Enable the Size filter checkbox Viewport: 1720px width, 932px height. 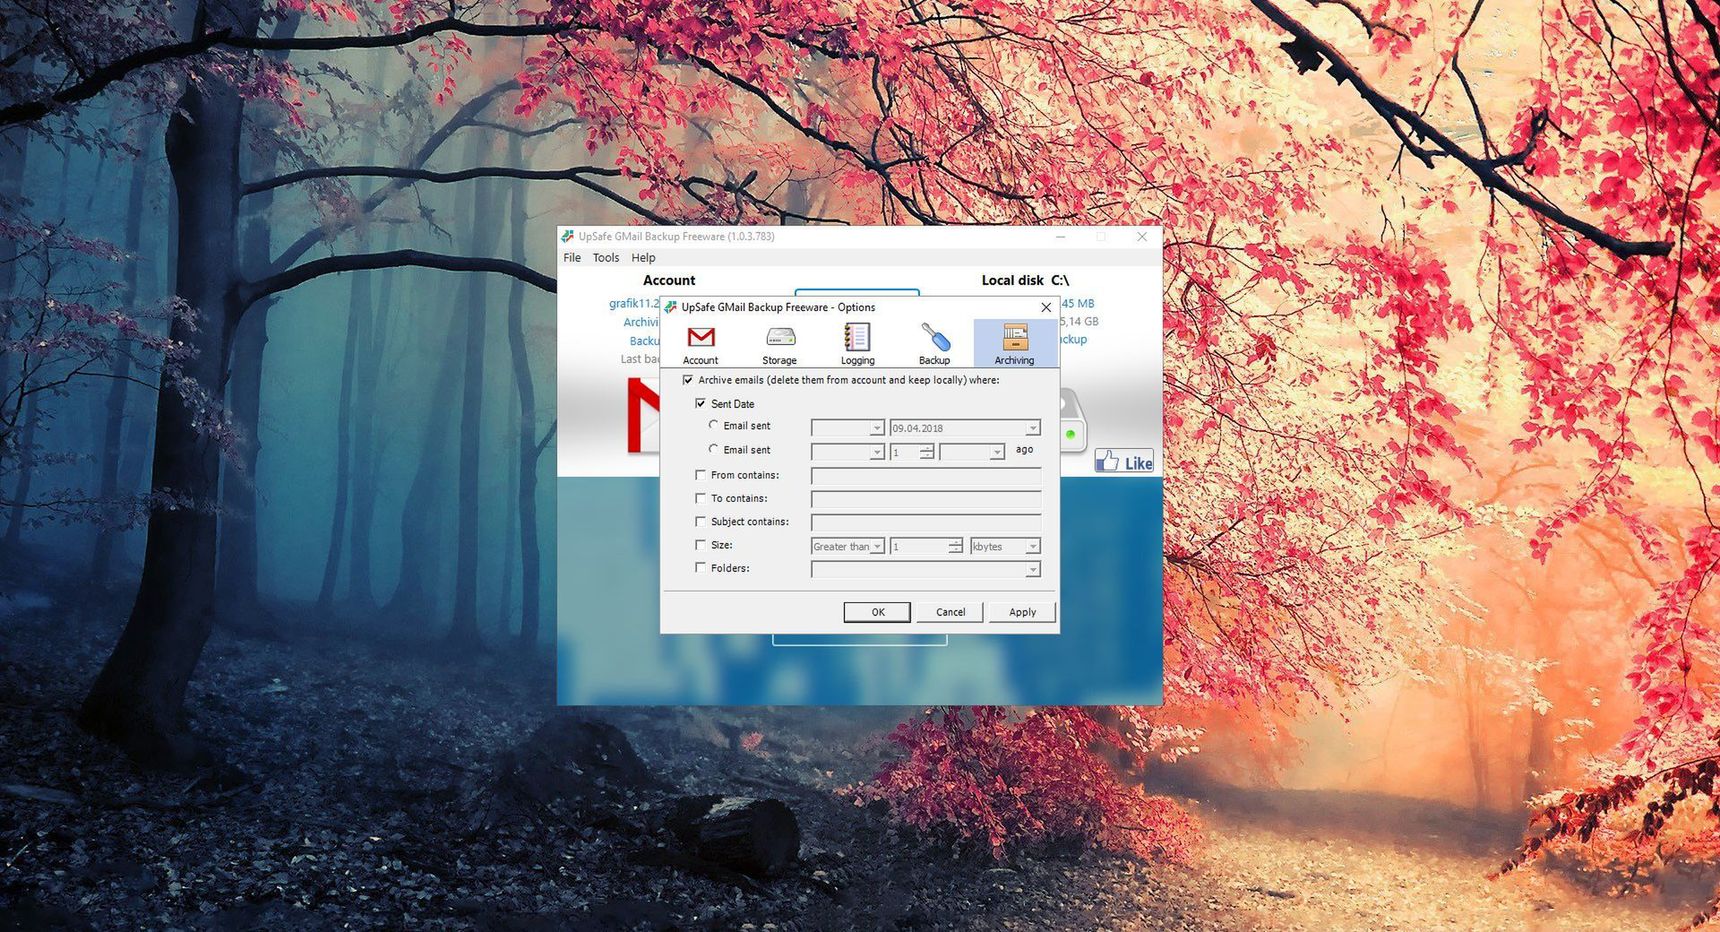(700, 545)
